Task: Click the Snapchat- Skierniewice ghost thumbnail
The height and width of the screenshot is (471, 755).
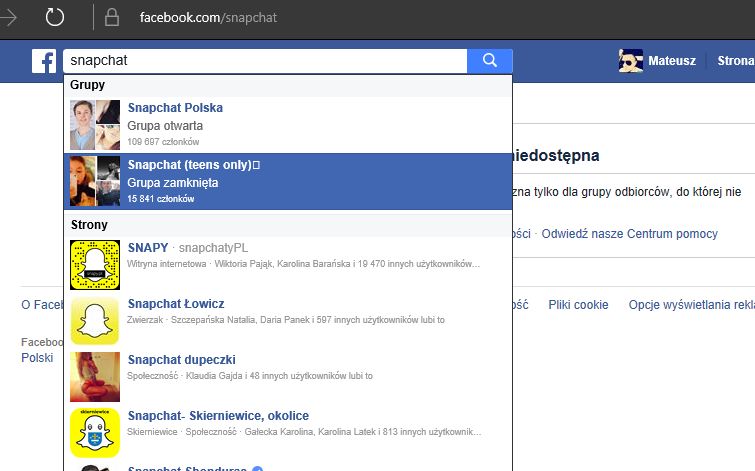Action: click(x=95, y=432)
